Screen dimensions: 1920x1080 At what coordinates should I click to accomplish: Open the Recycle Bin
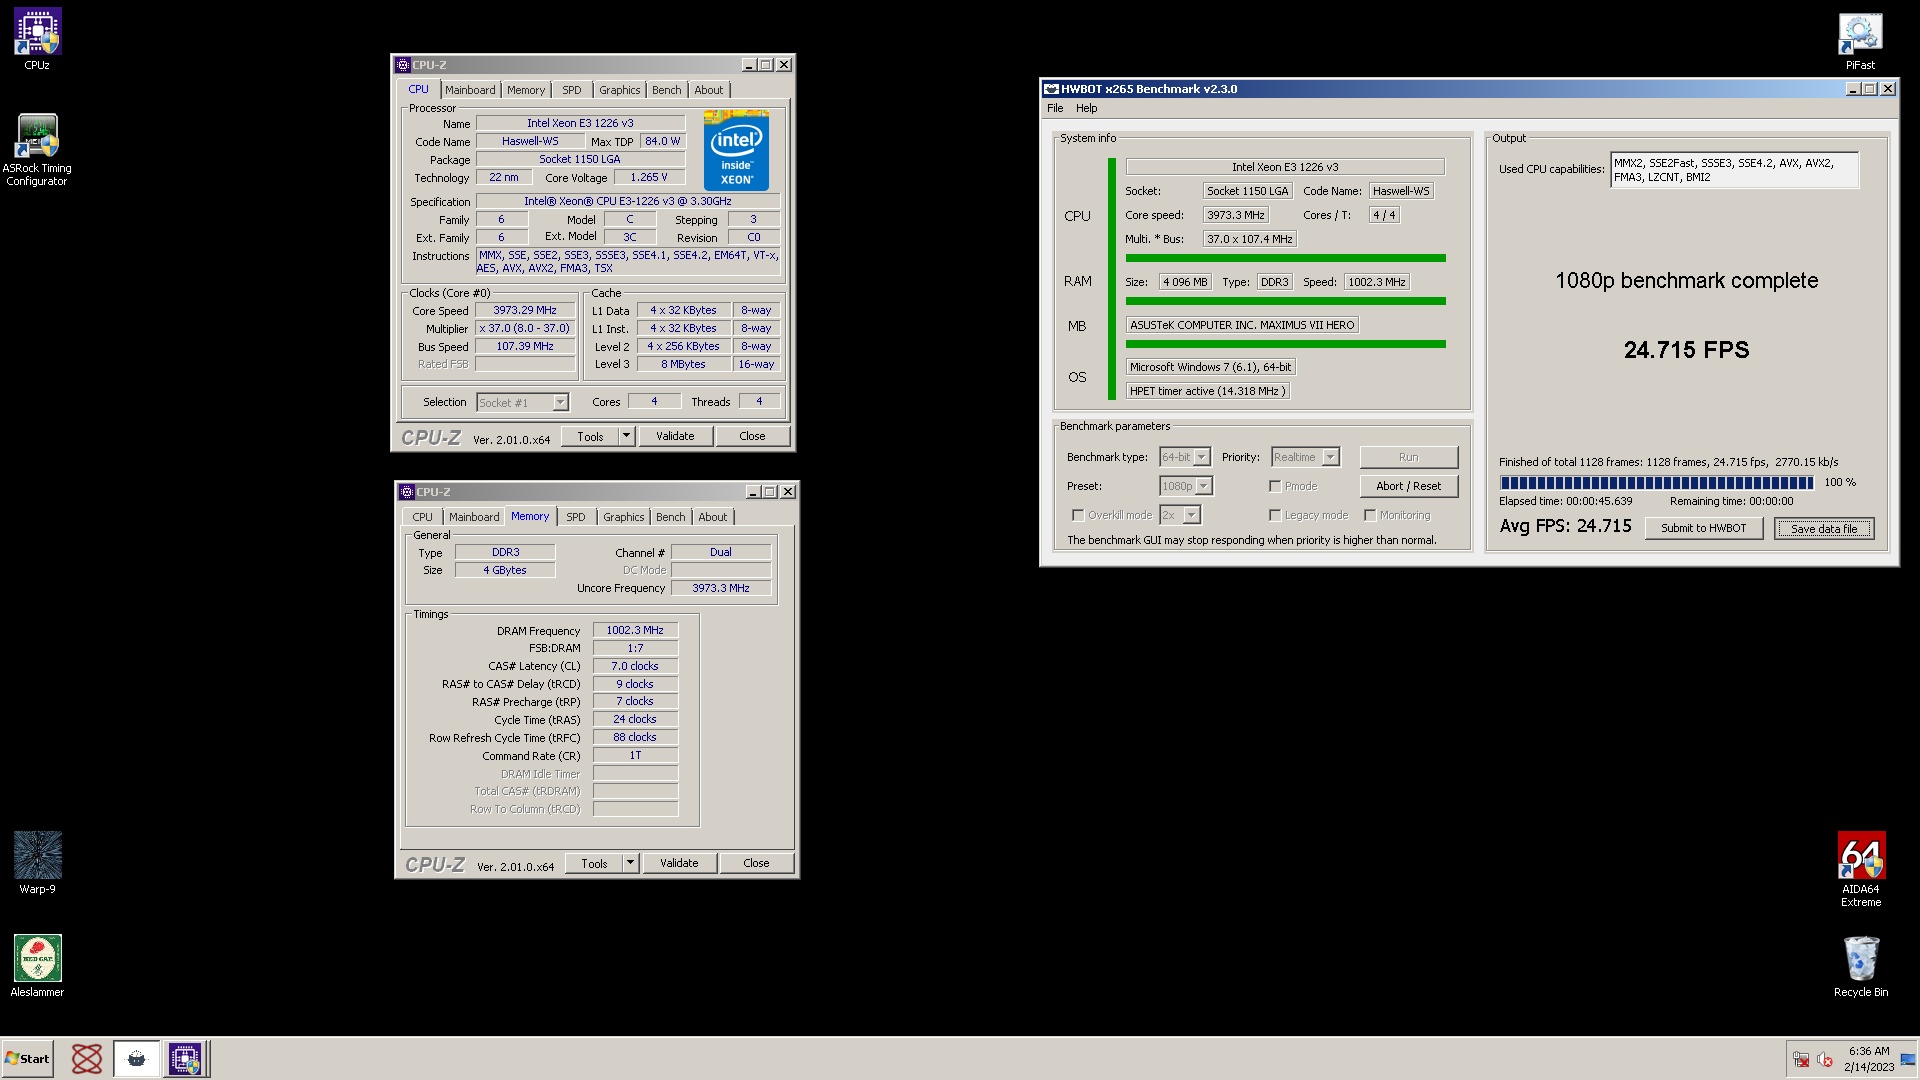coord(1861,966)
